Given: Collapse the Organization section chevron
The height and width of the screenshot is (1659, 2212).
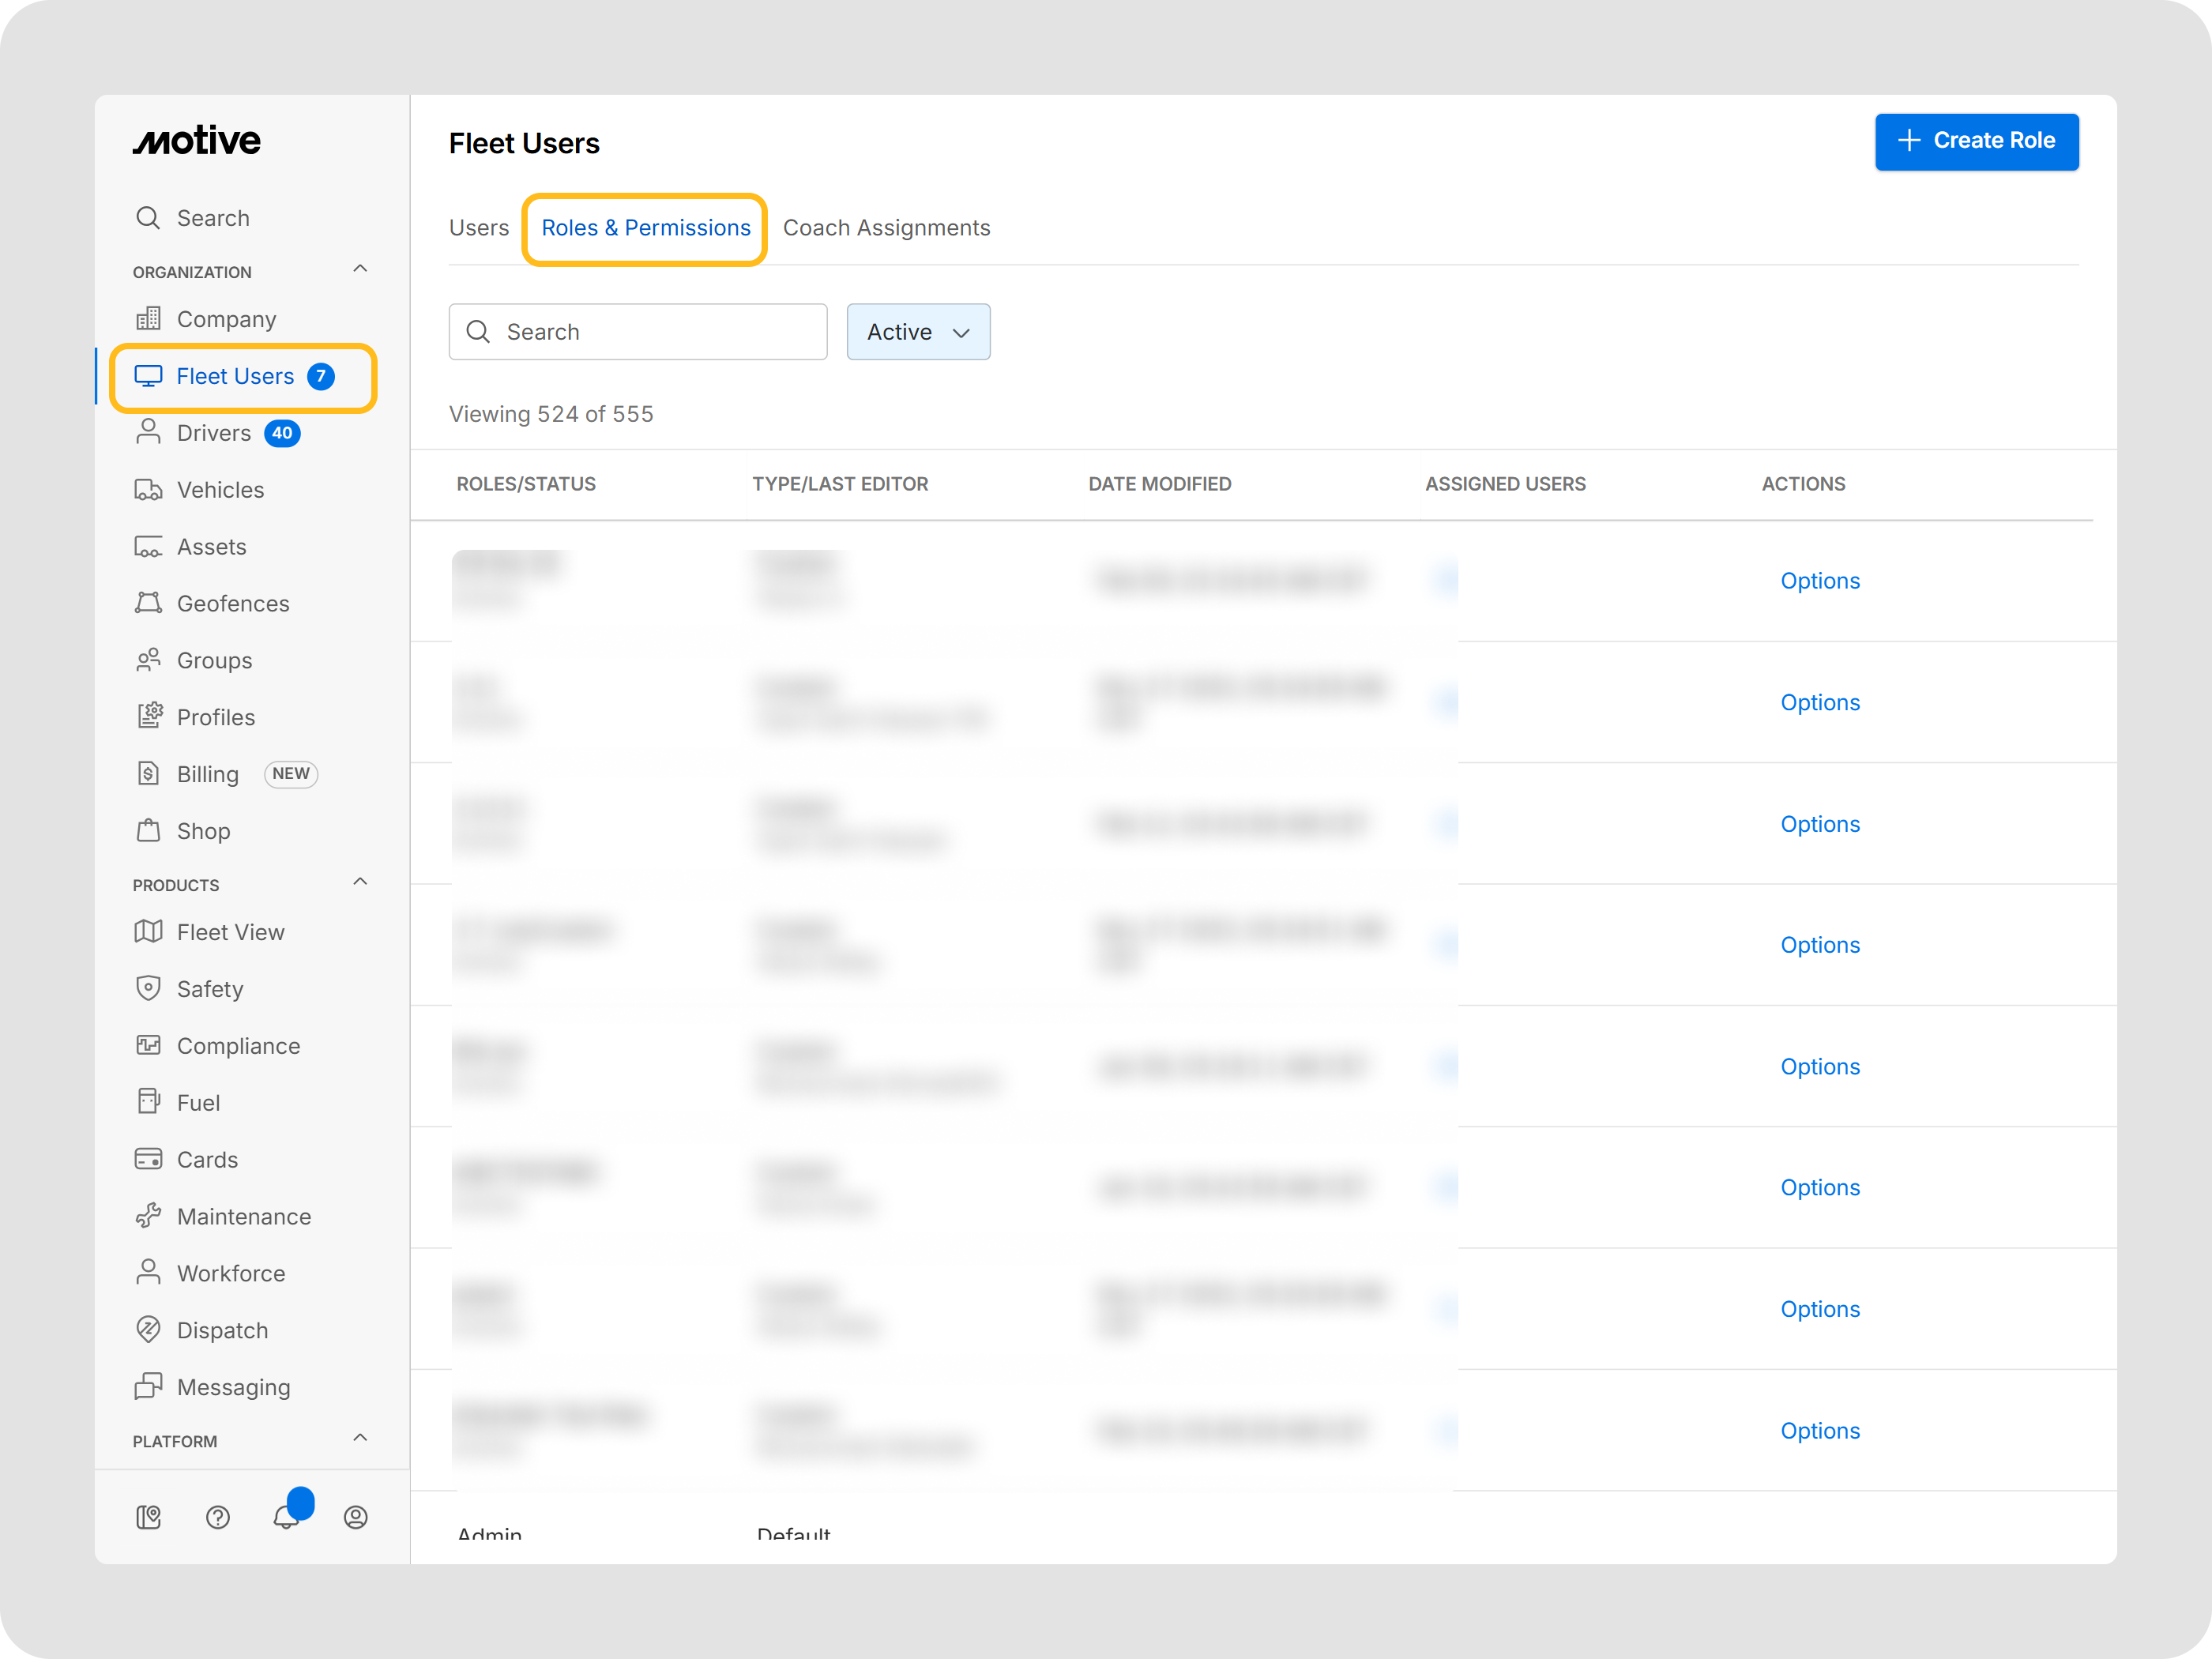Looking at the screenshot, I should pos(360,269).
